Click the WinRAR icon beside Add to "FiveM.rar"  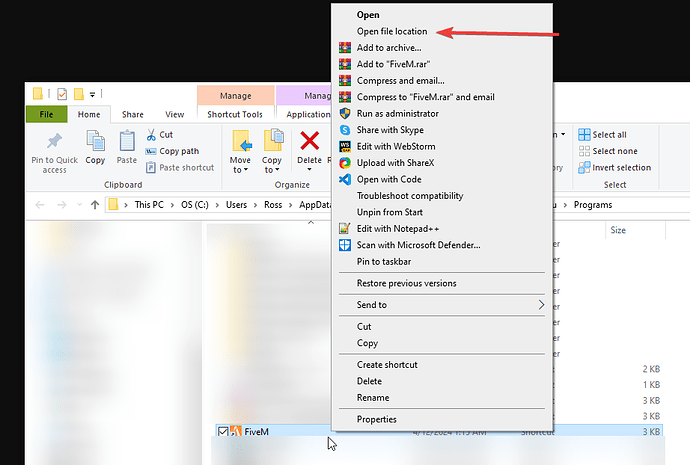pos(345,64)
